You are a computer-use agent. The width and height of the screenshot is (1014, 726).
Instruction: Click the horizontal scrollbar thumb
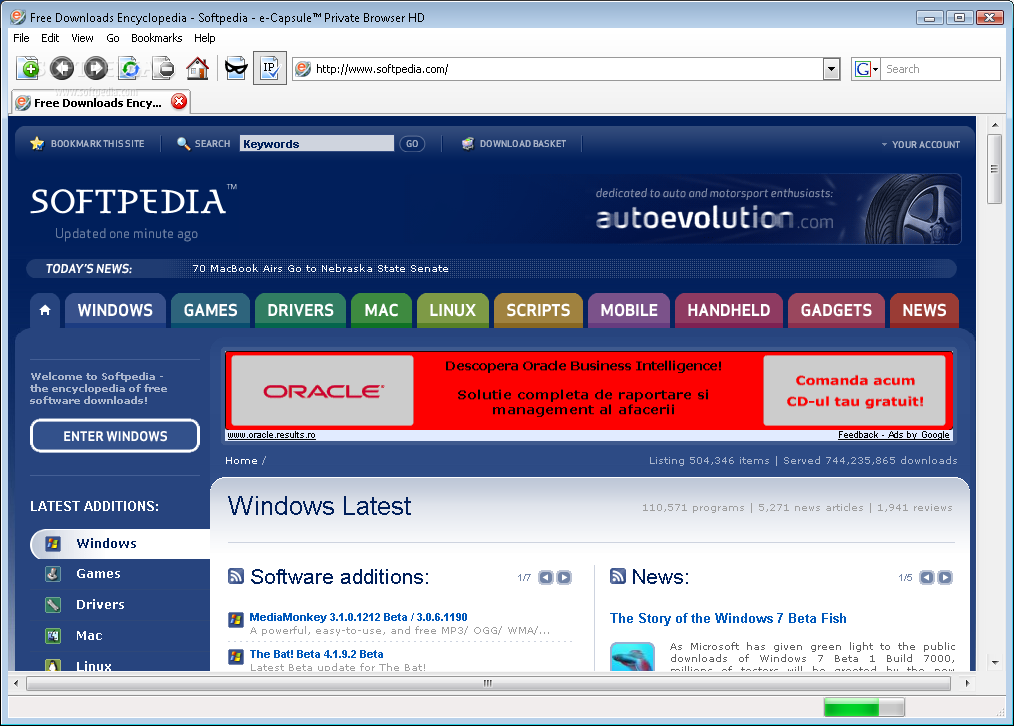coord(488,683)
